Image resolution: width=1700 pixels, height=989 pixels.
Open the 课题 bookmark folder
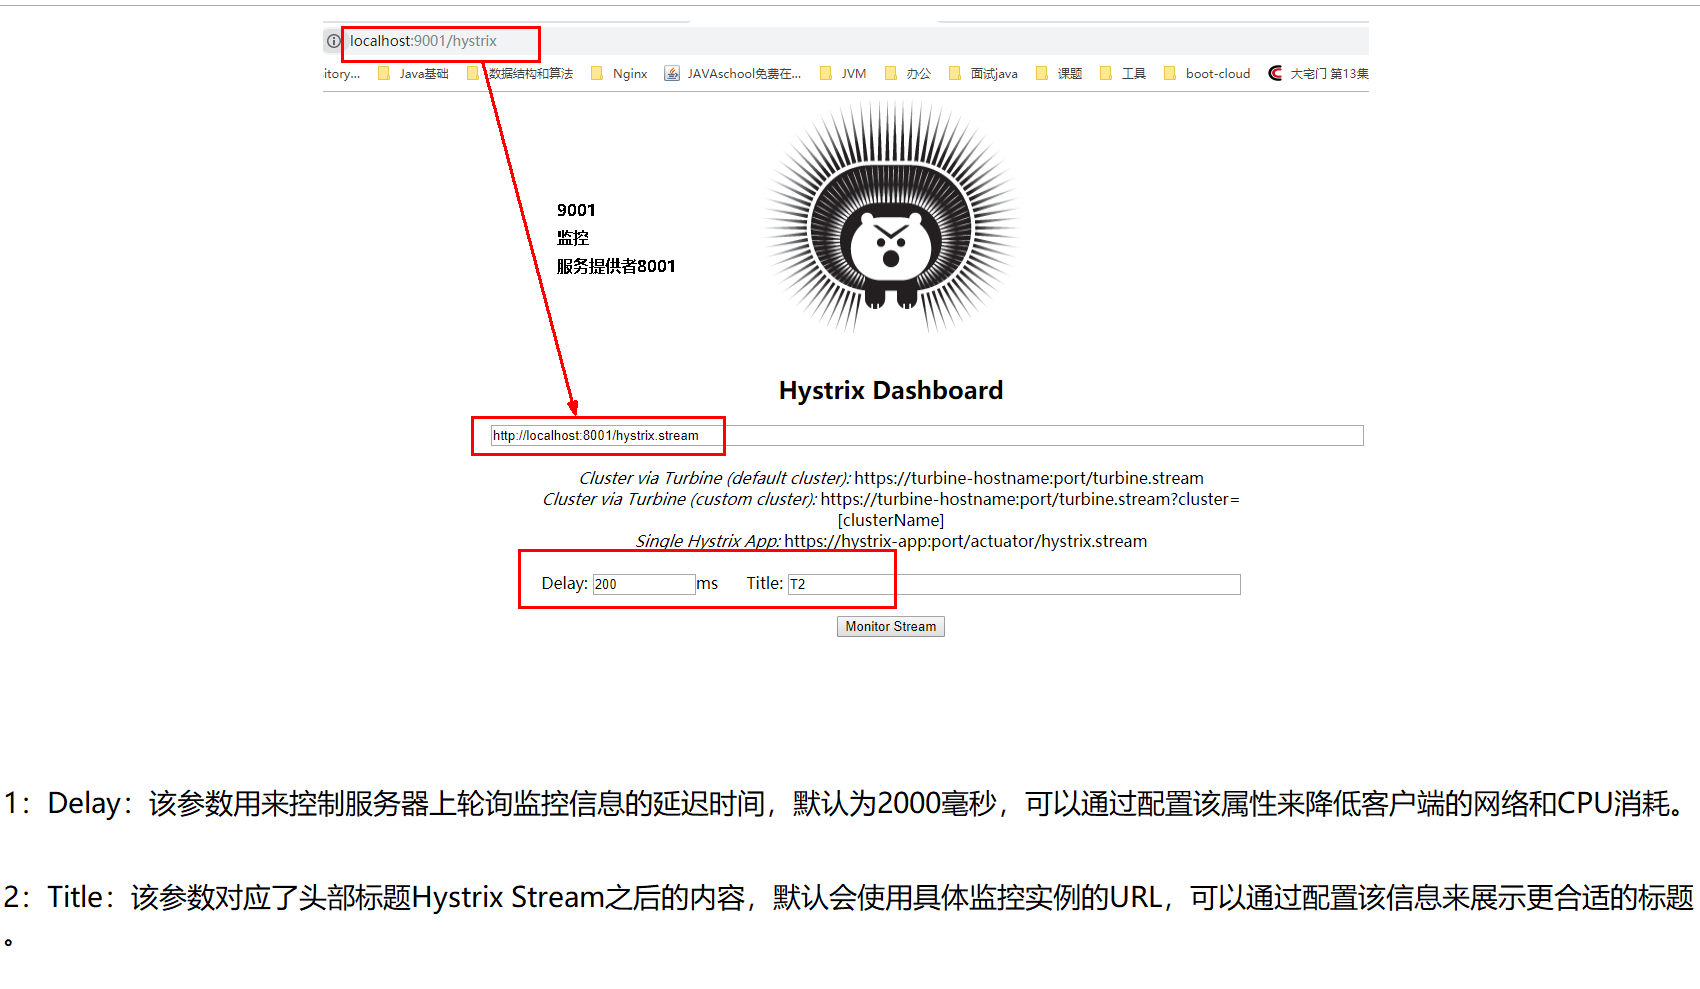(x=1059, y=74)
